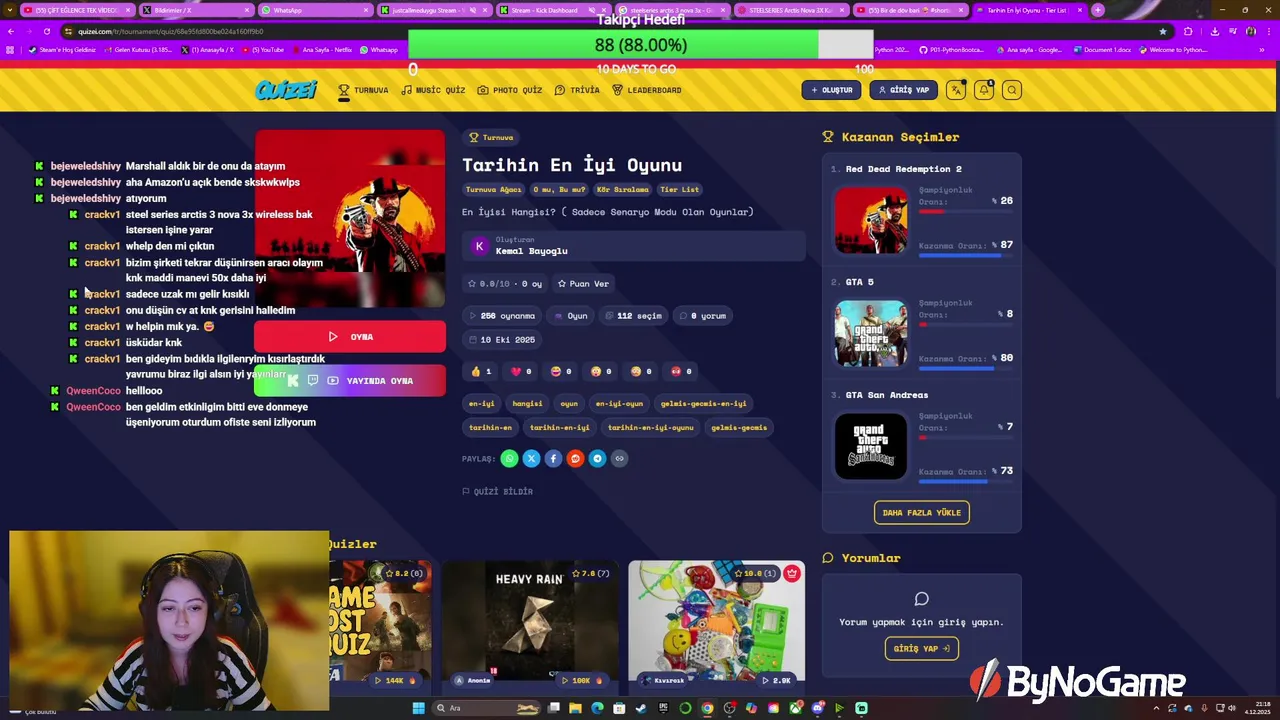Open Photo Quiz menu item
The image size is (1280, 720).
(x=510, y=90)
